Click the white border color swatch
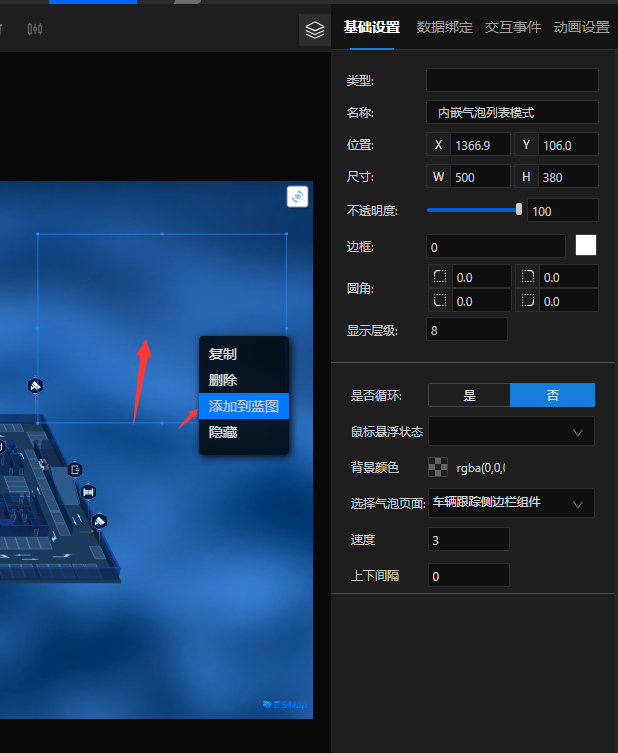The image size is (618, 753). [586, 245]
